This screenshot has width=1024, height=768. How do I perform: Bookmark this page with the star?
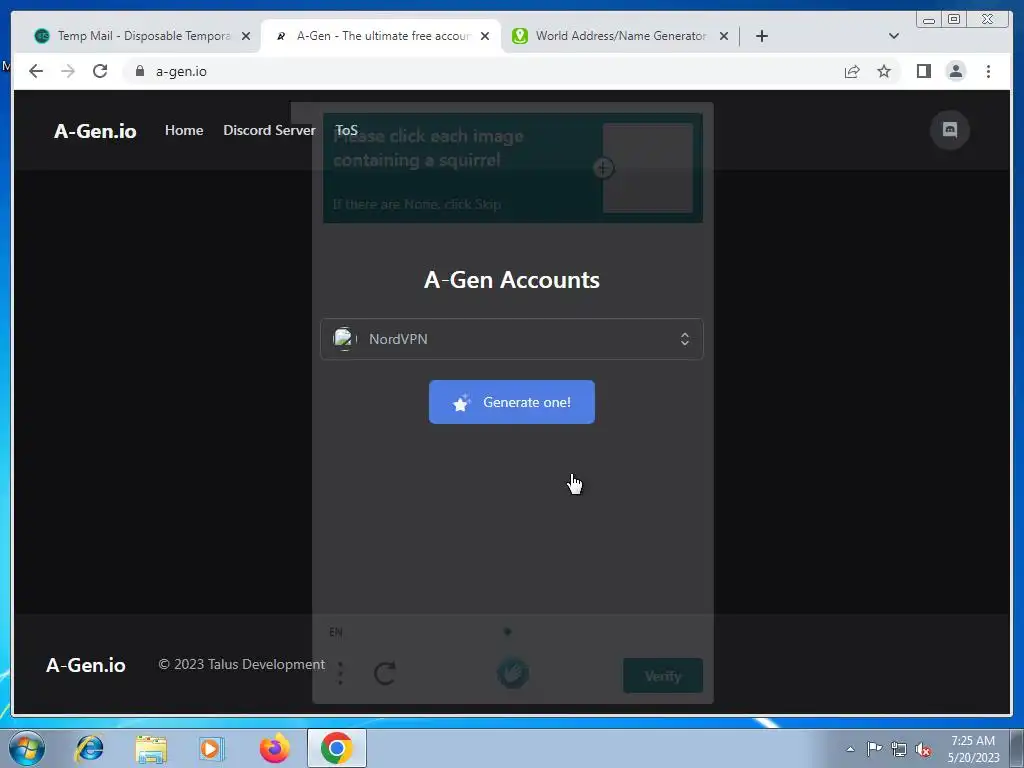(x=884, y=71)
